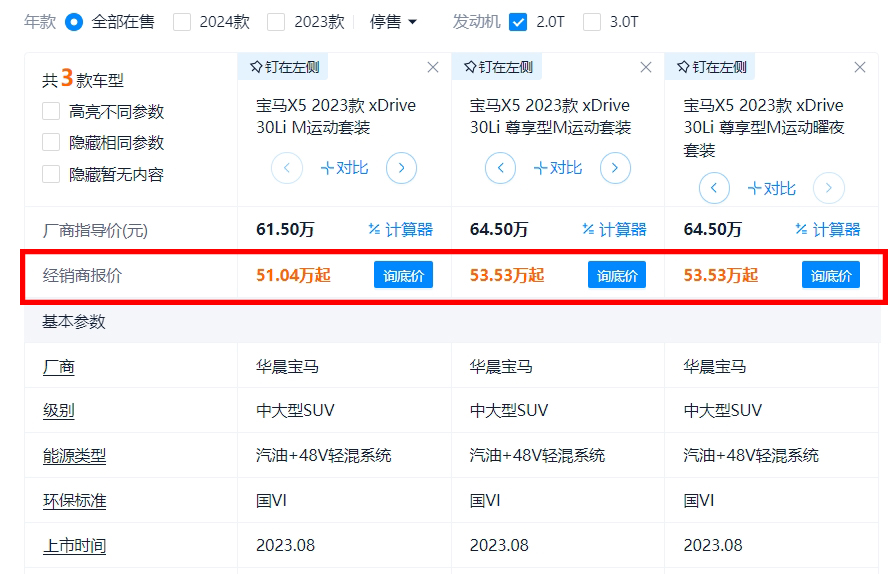Pin the xDrive 30Li M运动套装 column left
The width and height of the screenshot is (891, 574).
click(284, 67)
